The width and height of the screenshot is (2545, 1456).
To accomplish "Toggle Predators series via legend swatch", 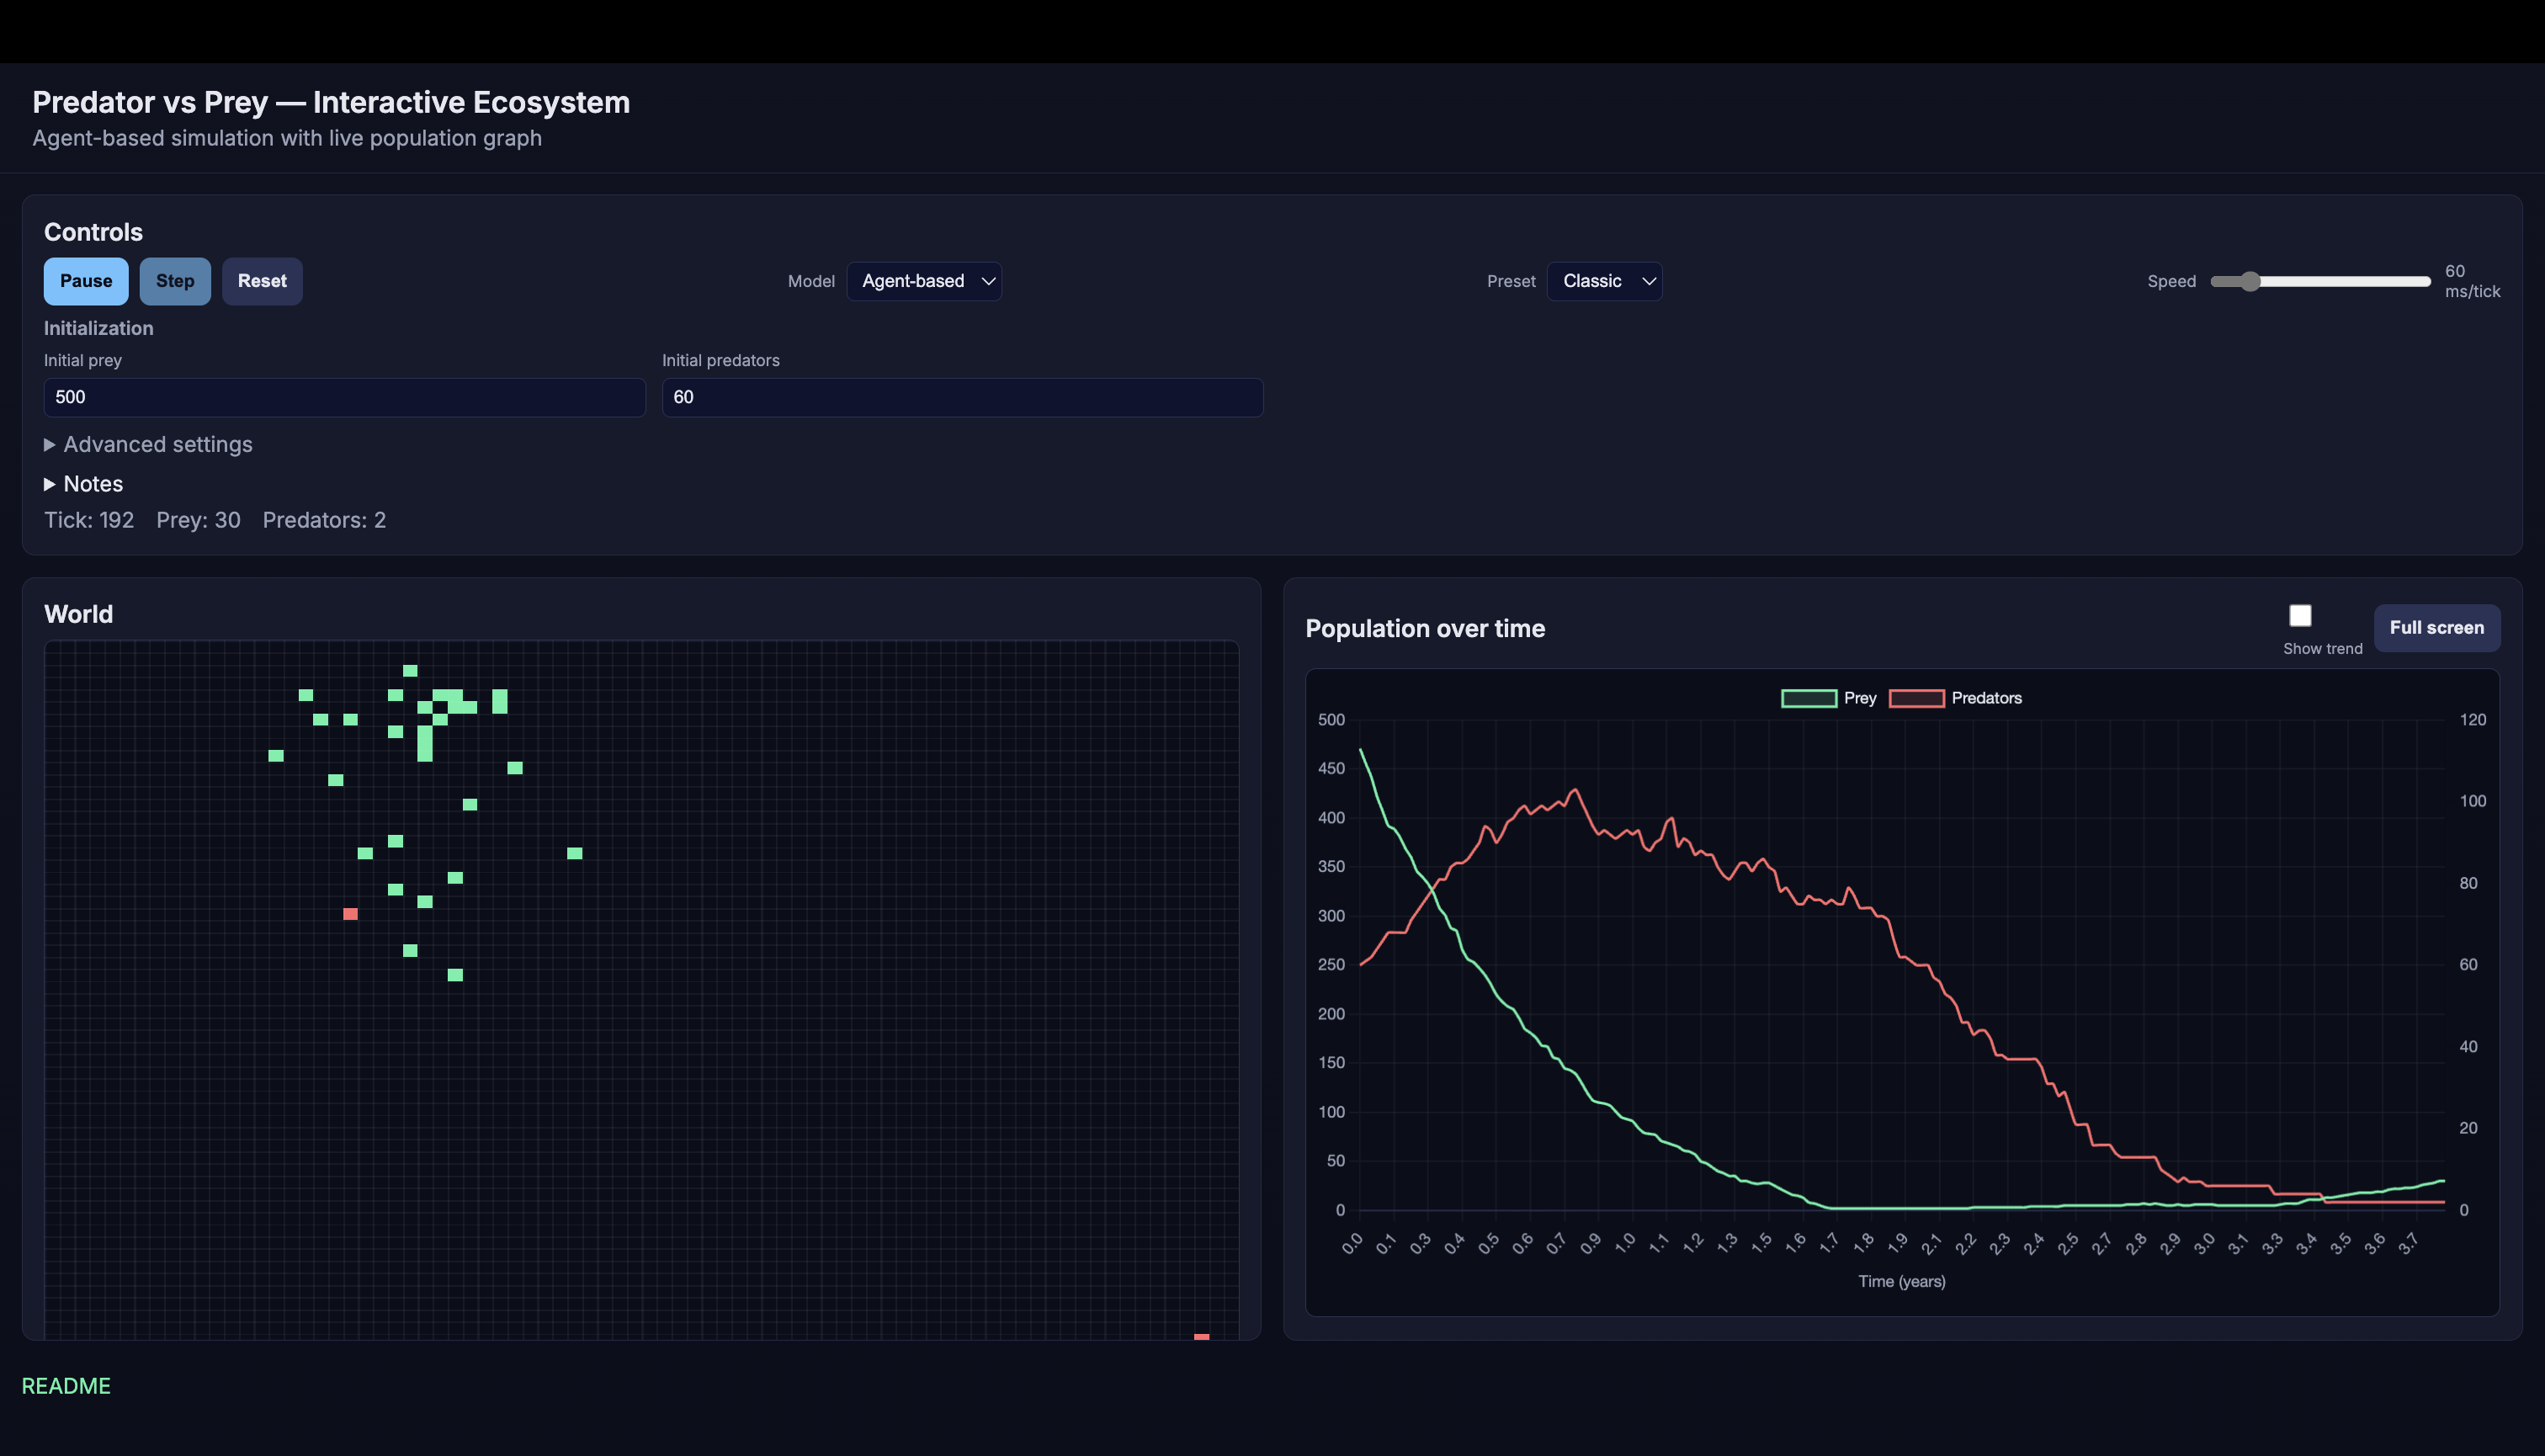I will 1916,698.
